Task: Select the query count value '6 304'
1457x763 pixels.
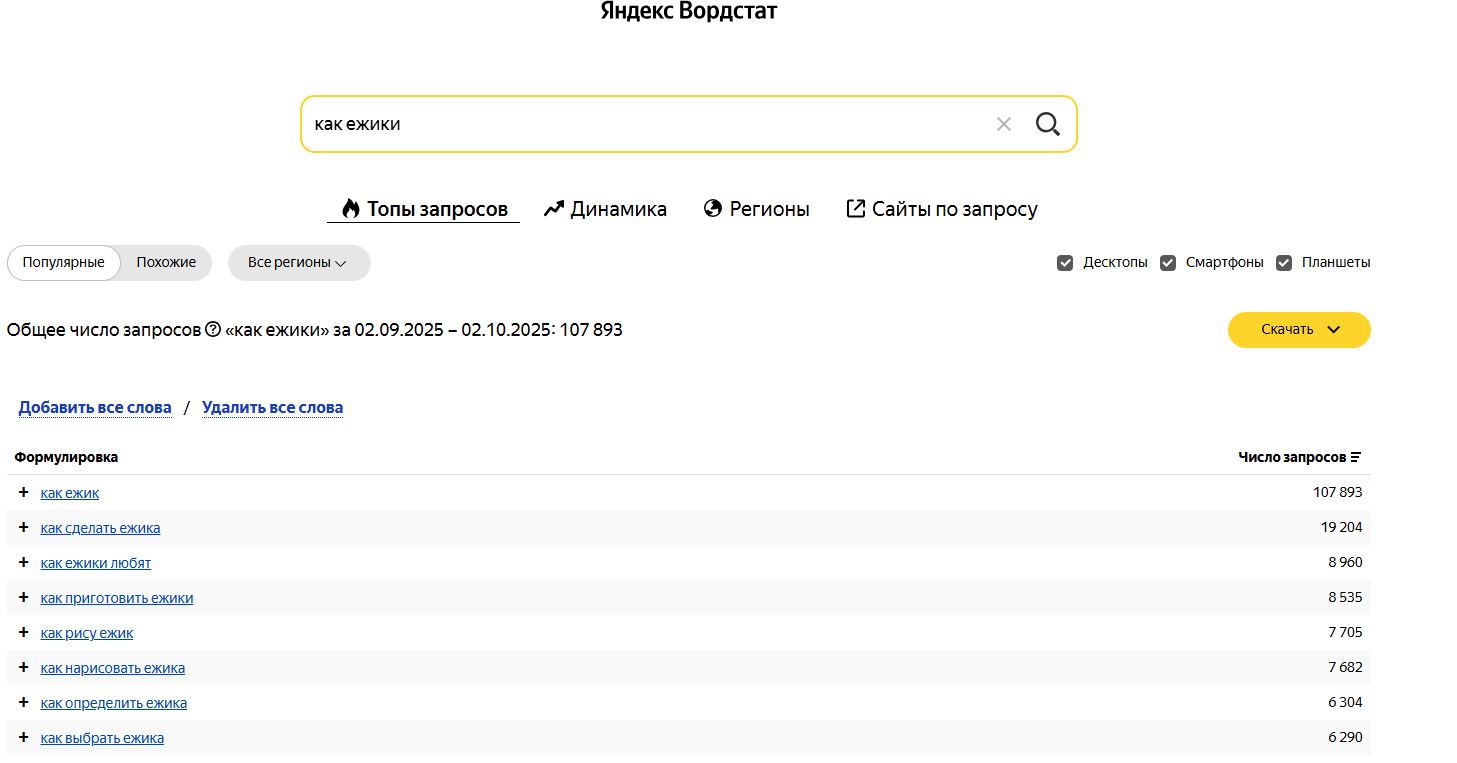Action: click(x=1345, y=702)
